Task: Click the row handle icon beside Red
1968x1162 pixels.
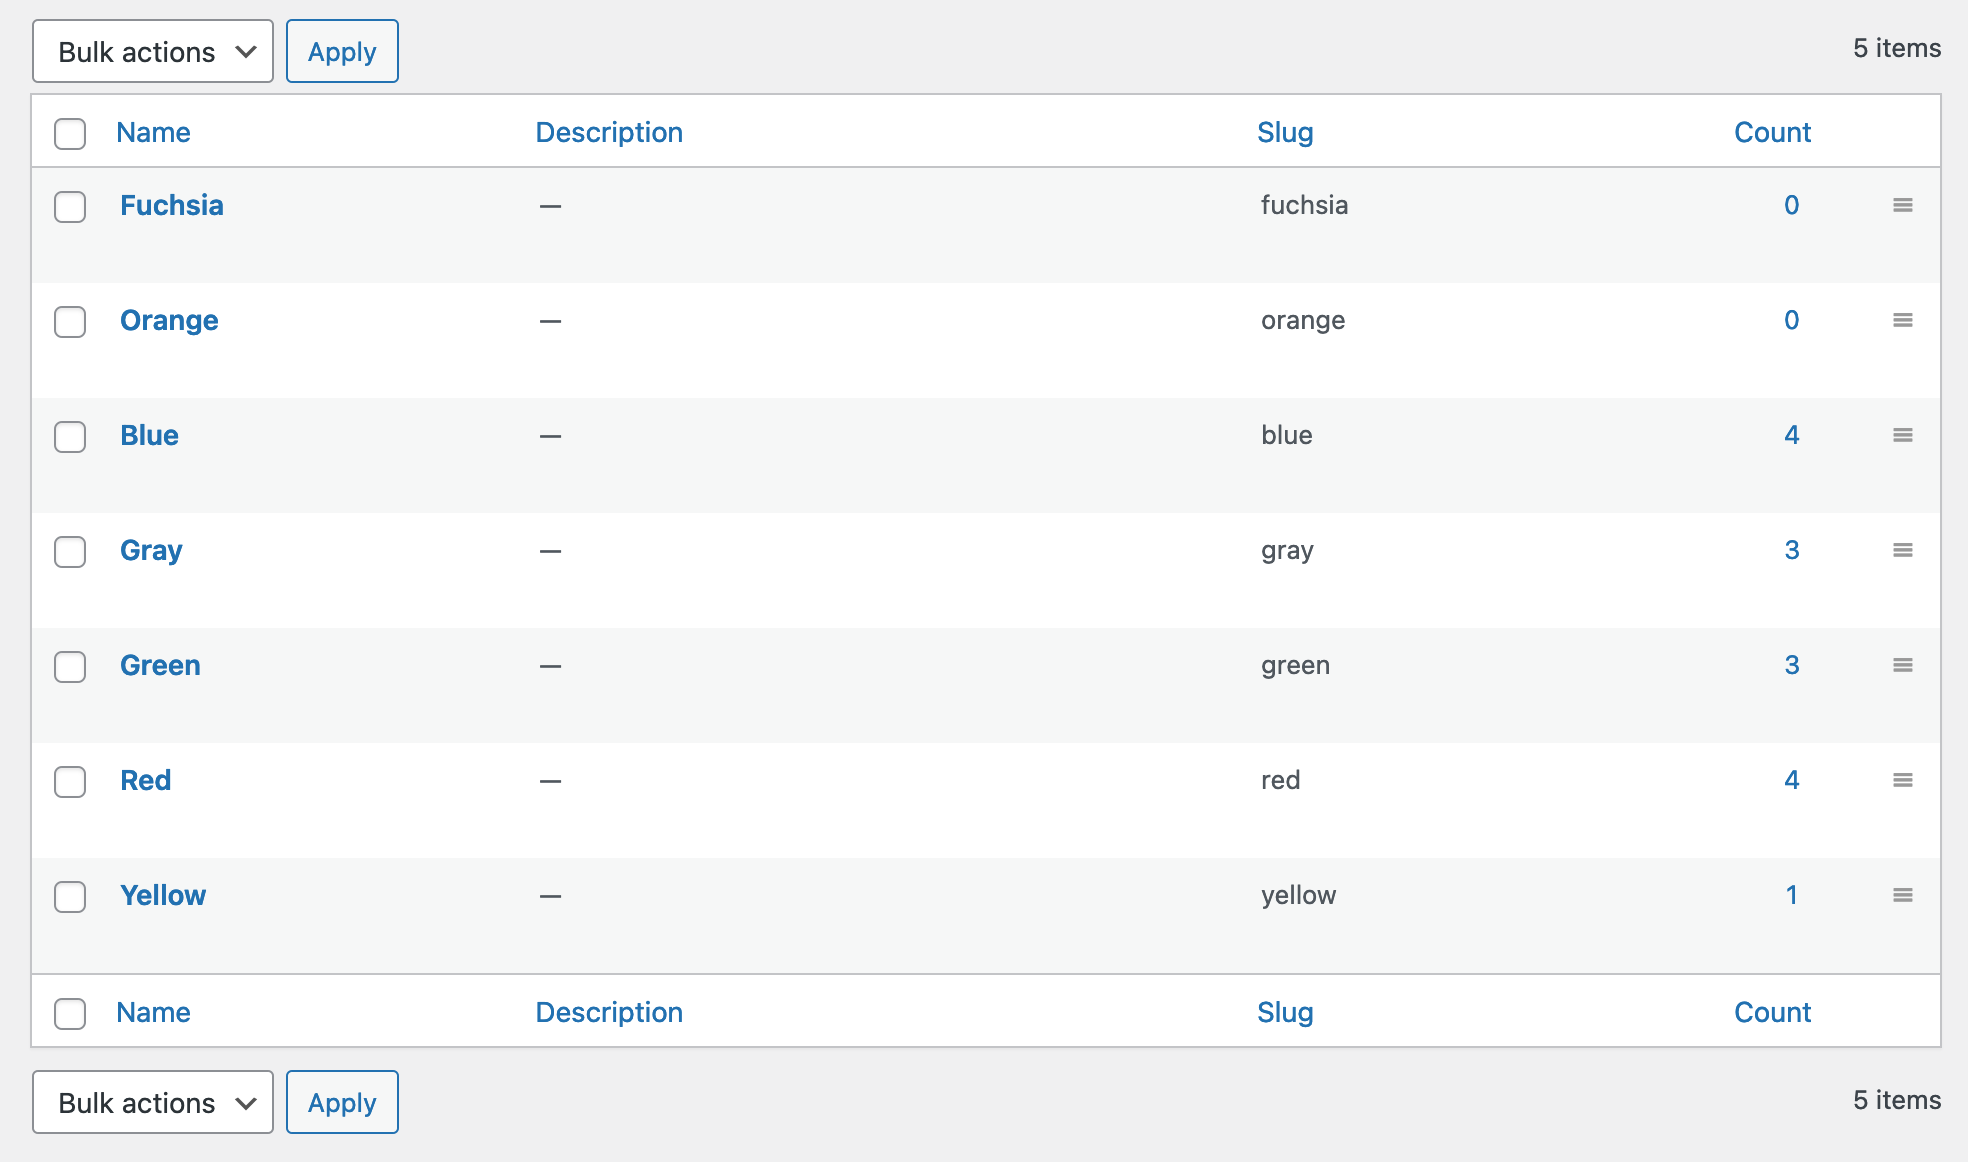Action: pos(1904,781)
